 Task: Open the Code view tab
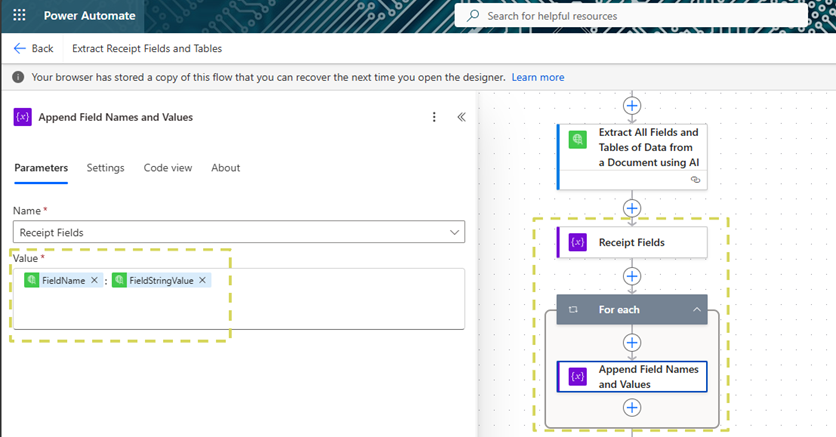(x=167, y=168)
